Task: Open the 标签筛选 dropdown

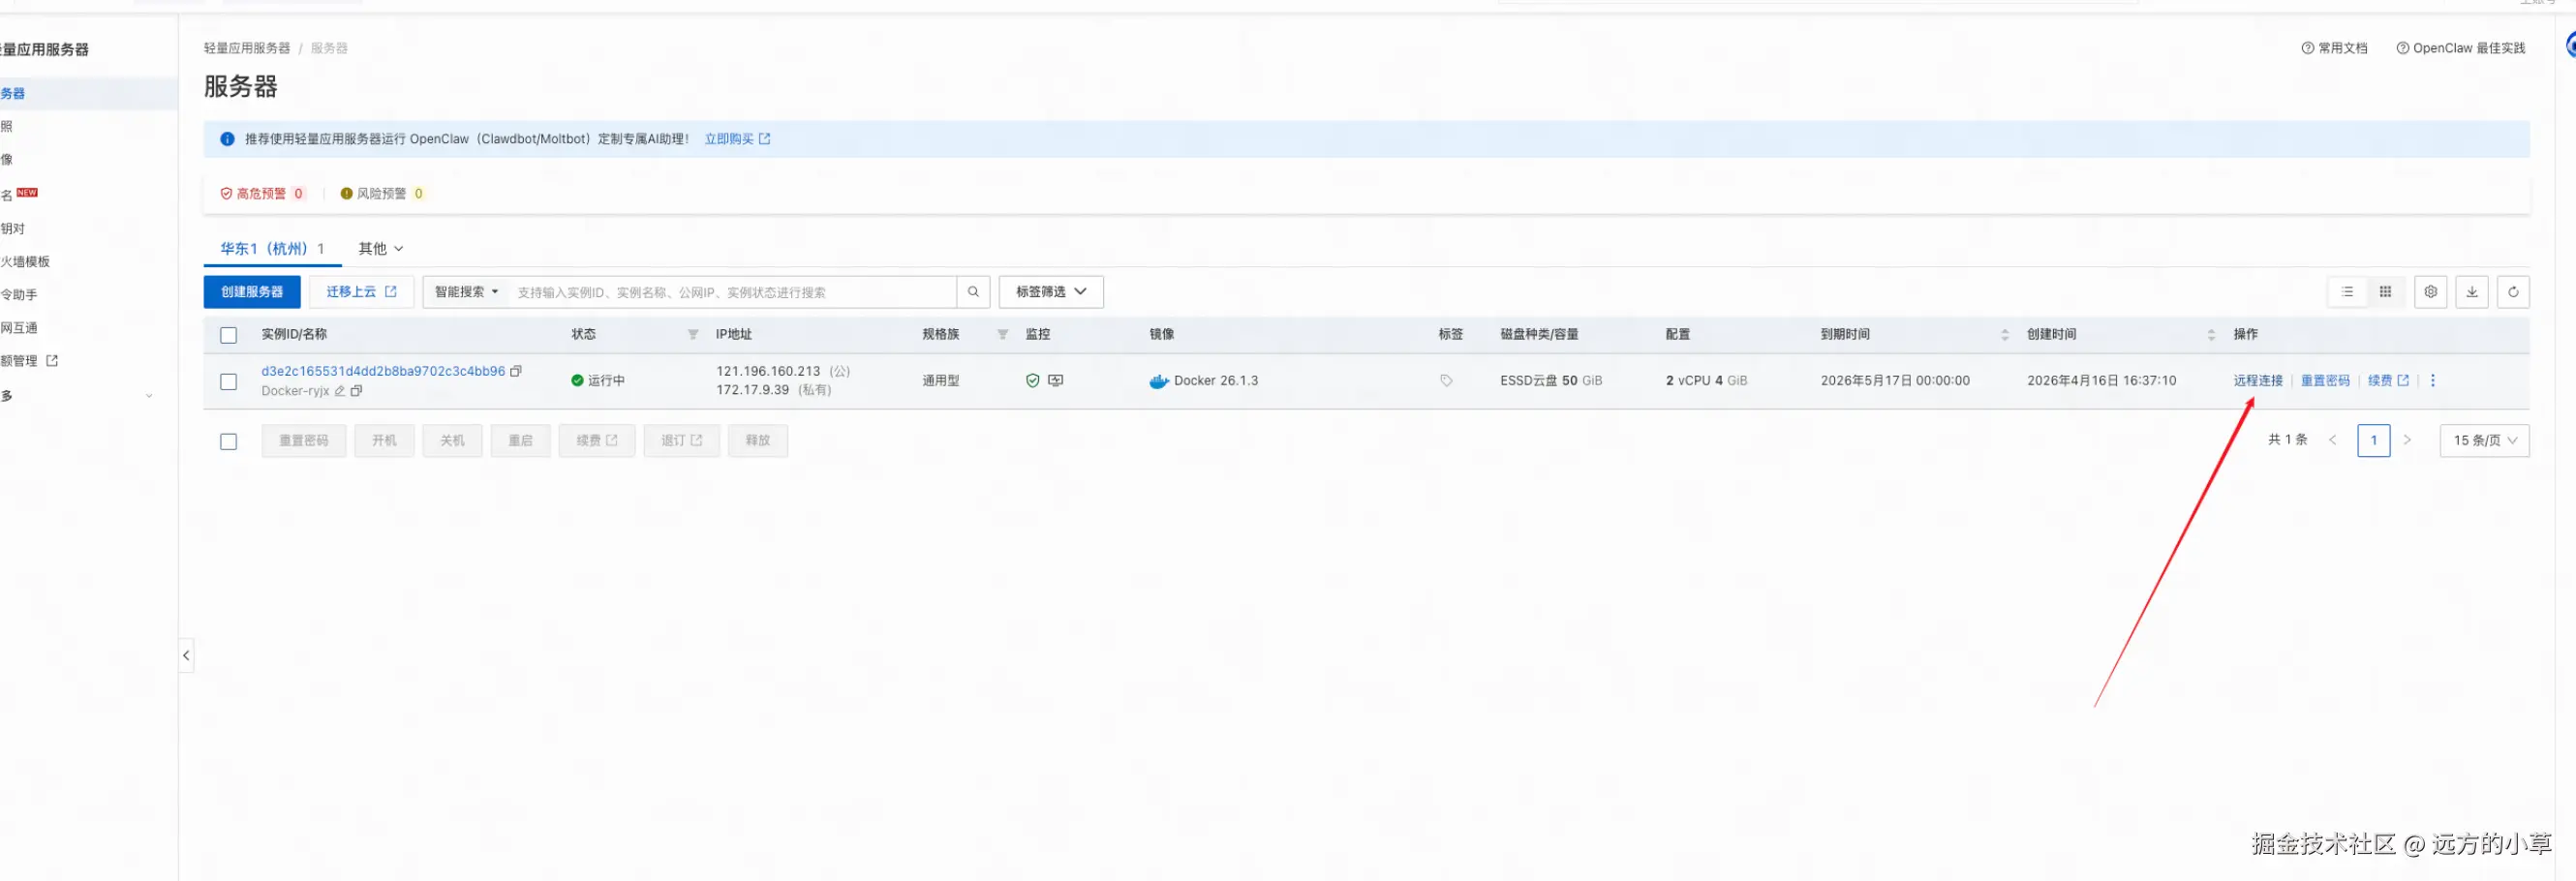Action: pos(1051,292)
